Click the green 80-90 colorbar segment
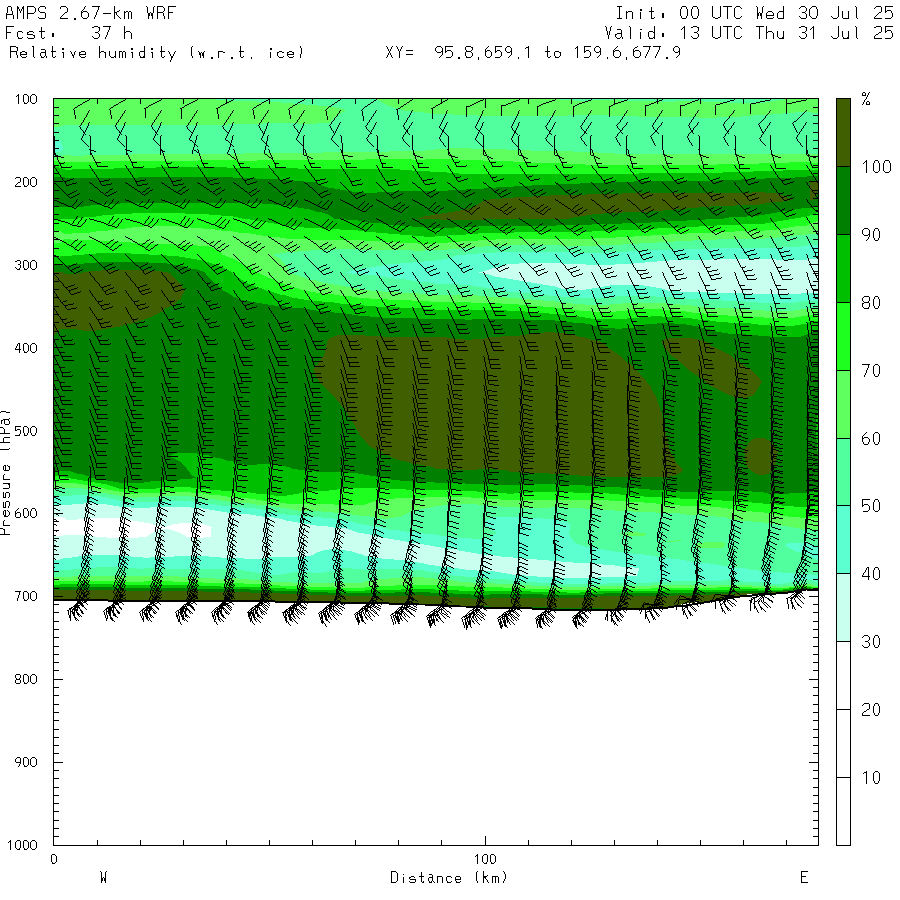Viewport: 900px width, 900px height. [x=843, y=268]
